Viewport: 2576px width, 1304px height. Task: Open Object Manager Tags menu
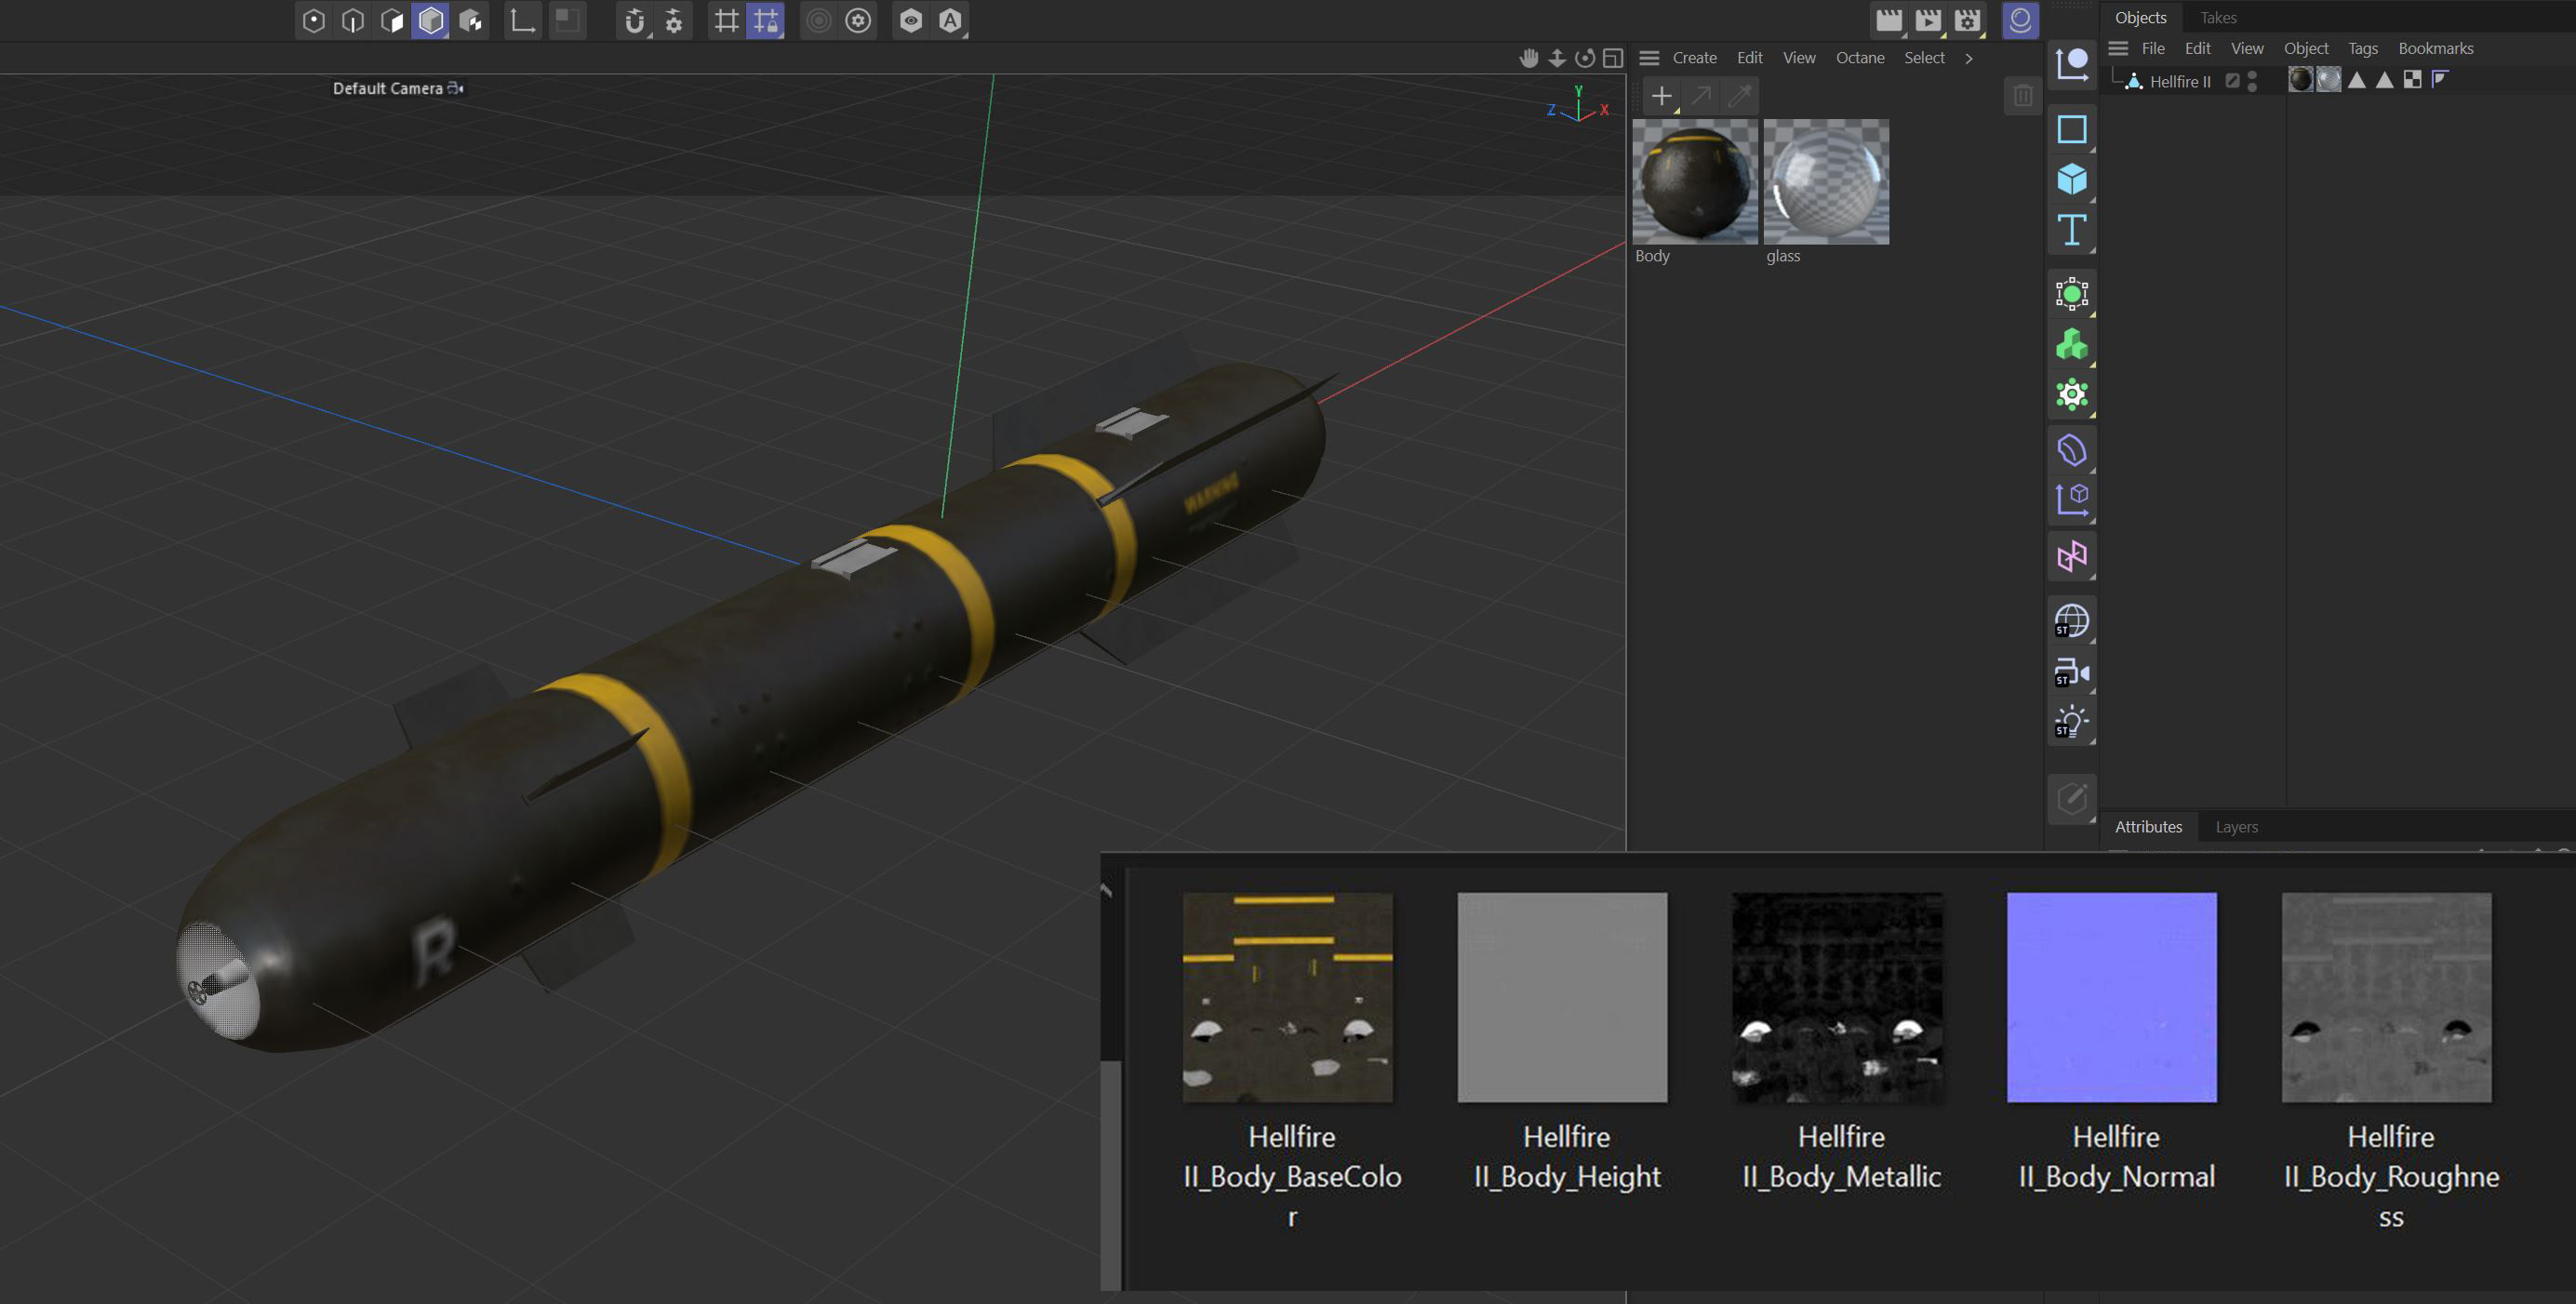tap(2363, 48)
